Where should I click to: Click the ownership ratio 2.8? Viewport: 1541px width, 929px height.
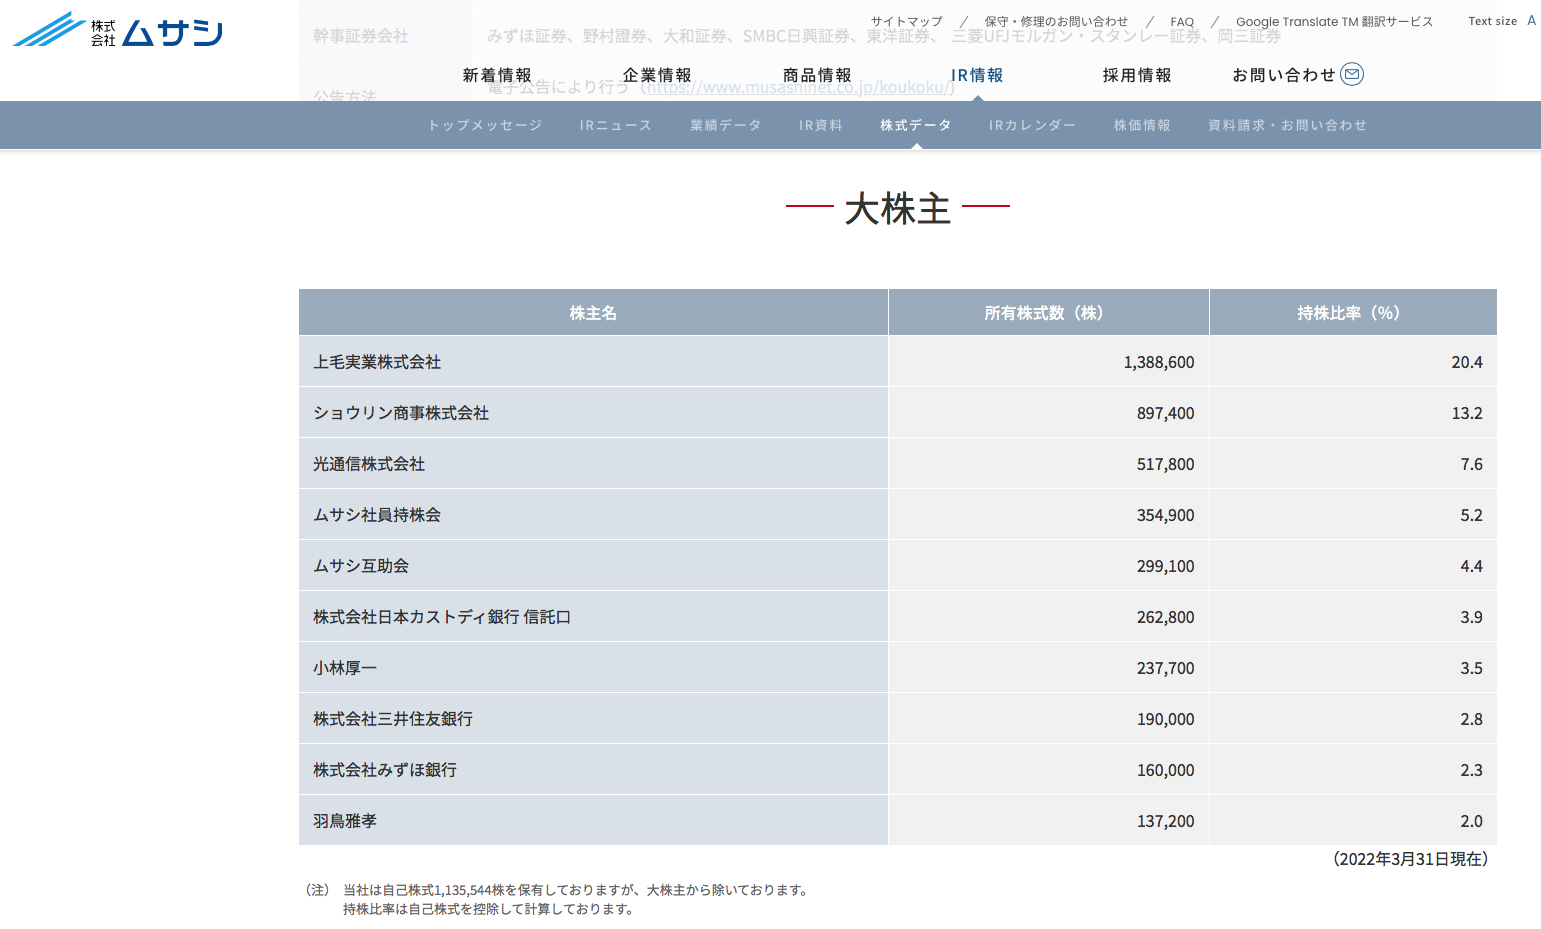1471,719
